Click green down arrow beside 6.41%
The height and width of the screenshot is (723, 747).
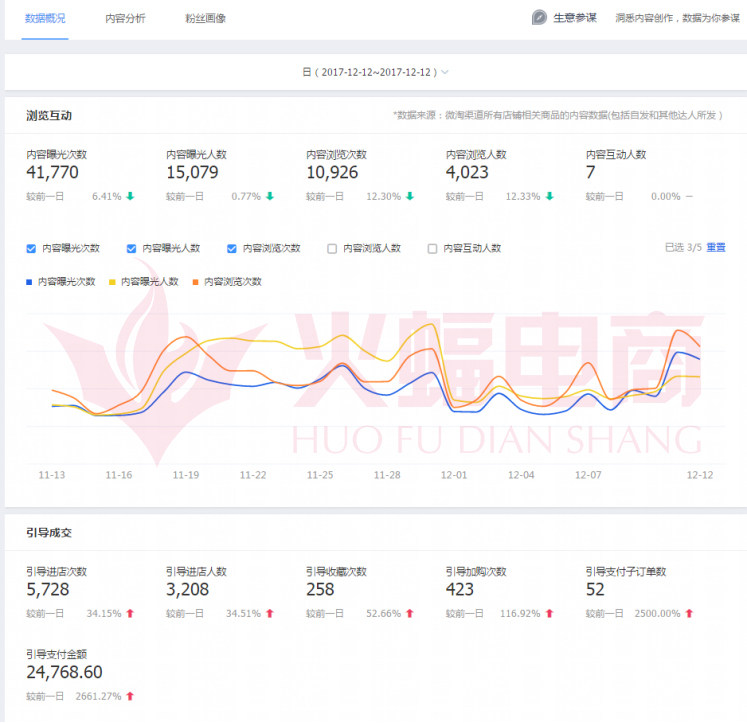click(131, 196)
